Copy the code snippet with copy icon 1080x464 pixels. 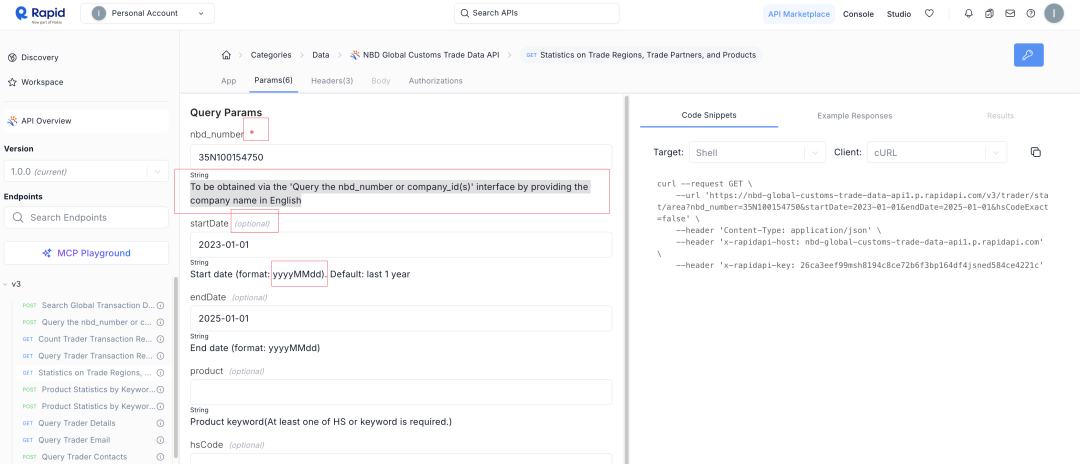tap(1035, 152)
